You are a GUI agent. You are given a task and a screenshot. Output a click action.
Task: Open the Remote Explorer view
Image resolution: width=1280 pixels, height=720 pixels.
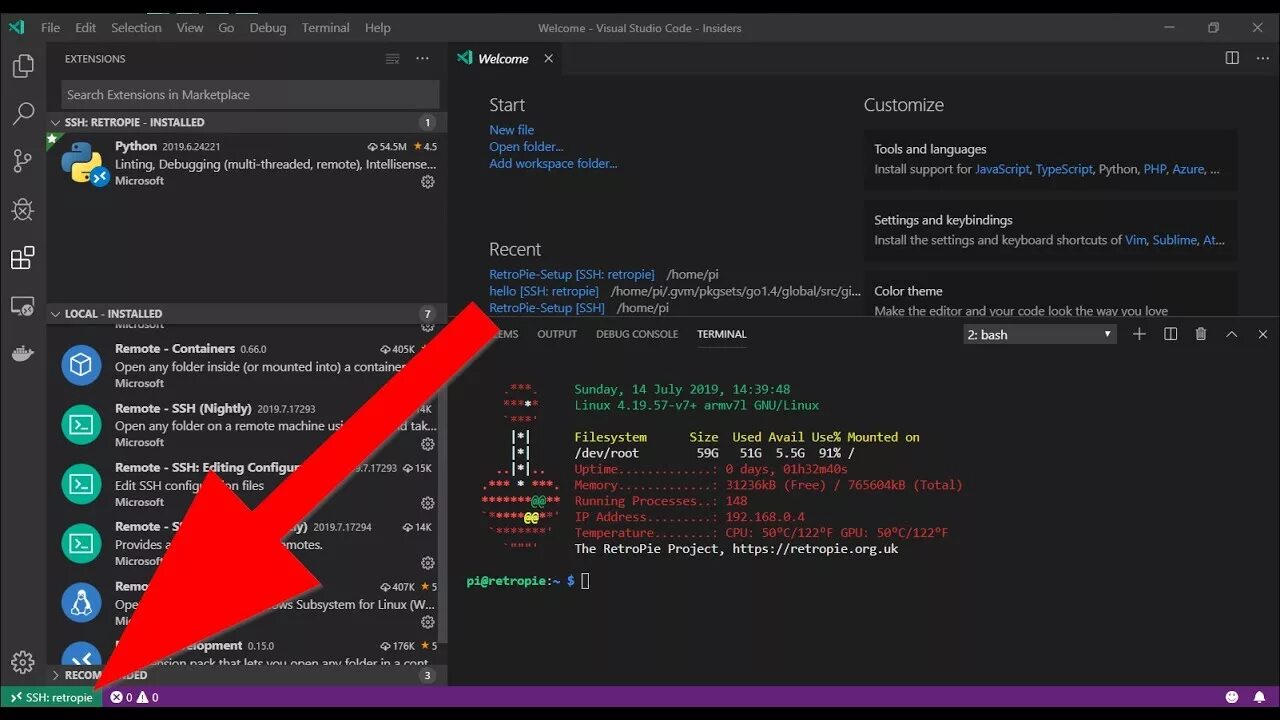(23, 306)
